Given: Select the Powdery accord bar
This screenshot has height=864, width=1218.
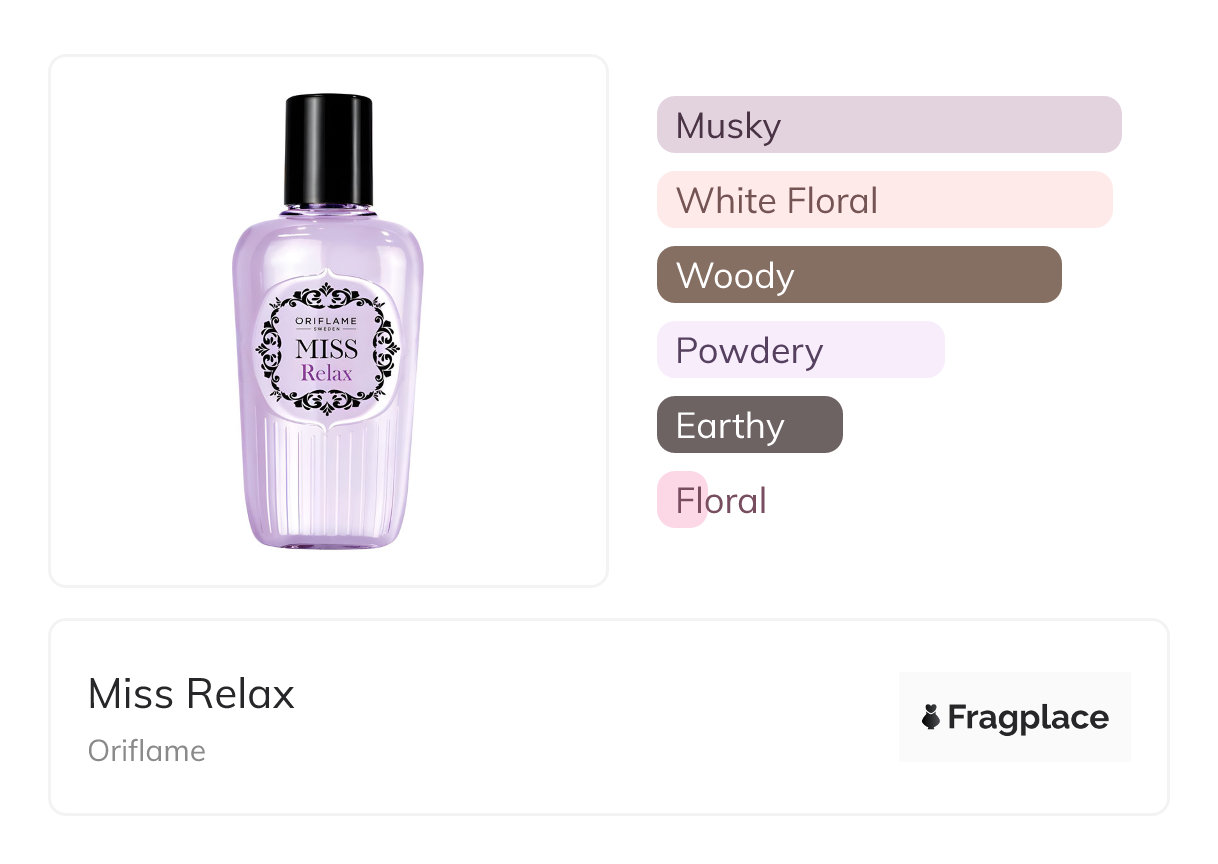Looking at the screenshot, I should (x=800, y=350).
